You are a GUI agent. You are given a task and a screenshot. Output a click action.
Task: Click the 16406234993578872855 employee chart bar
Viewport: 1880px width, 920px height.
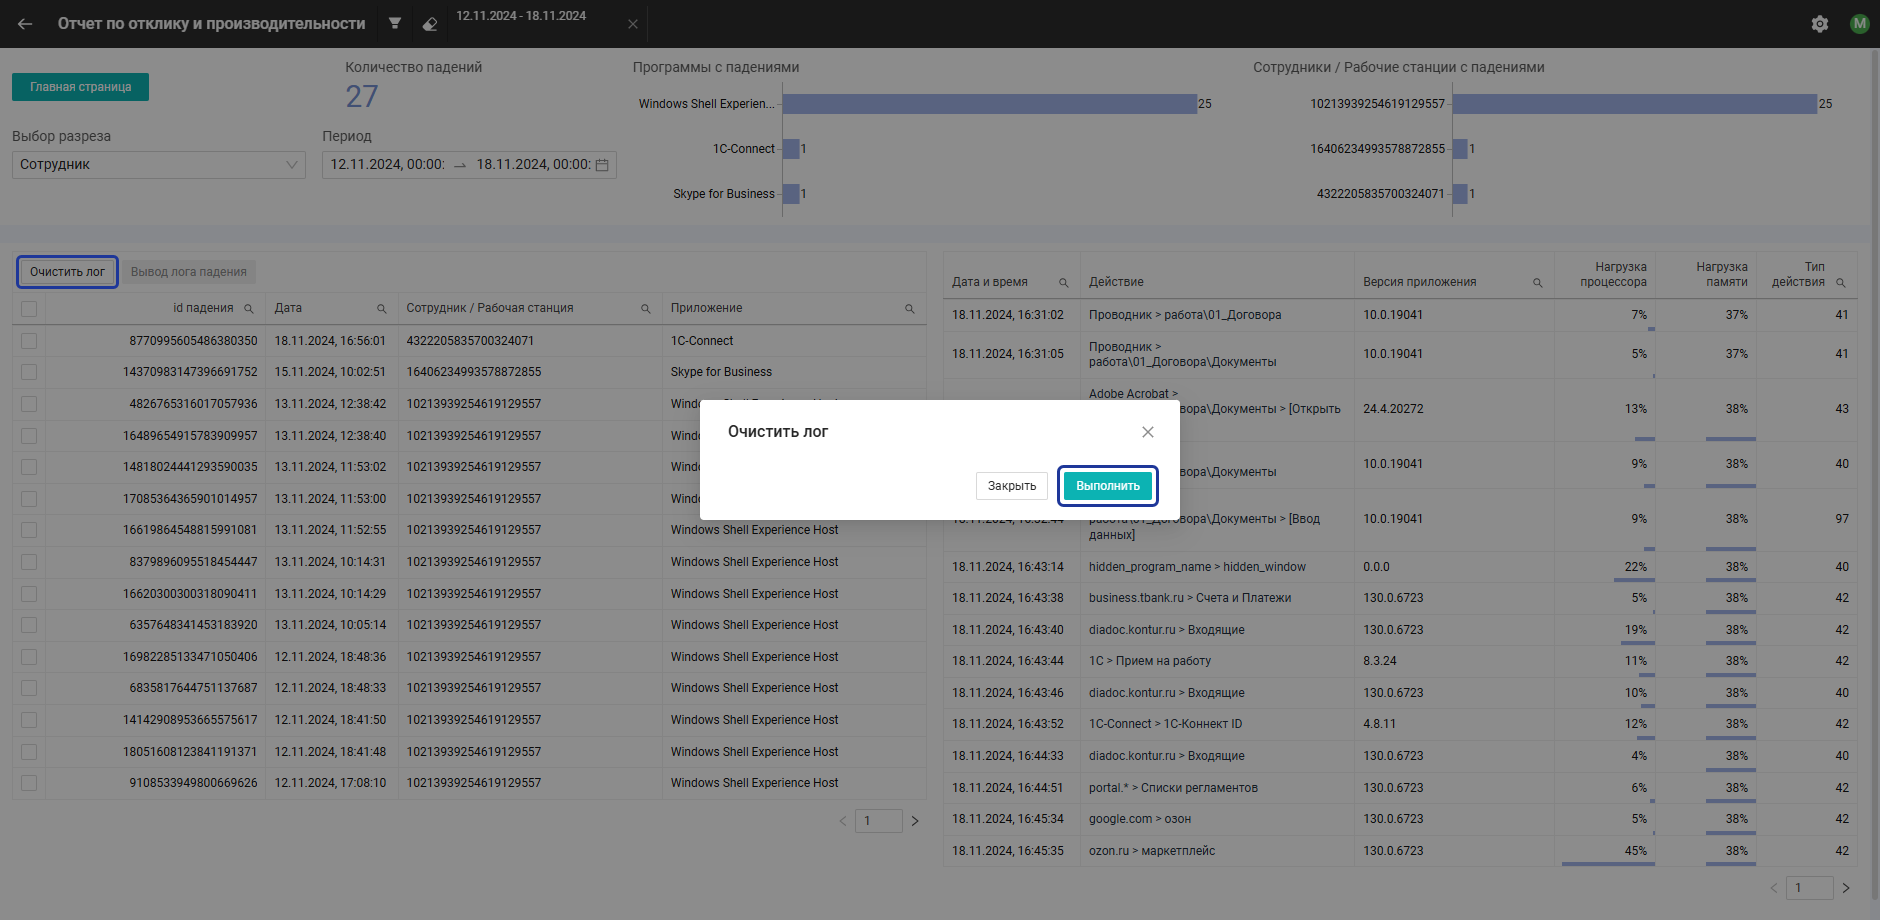1460,149
